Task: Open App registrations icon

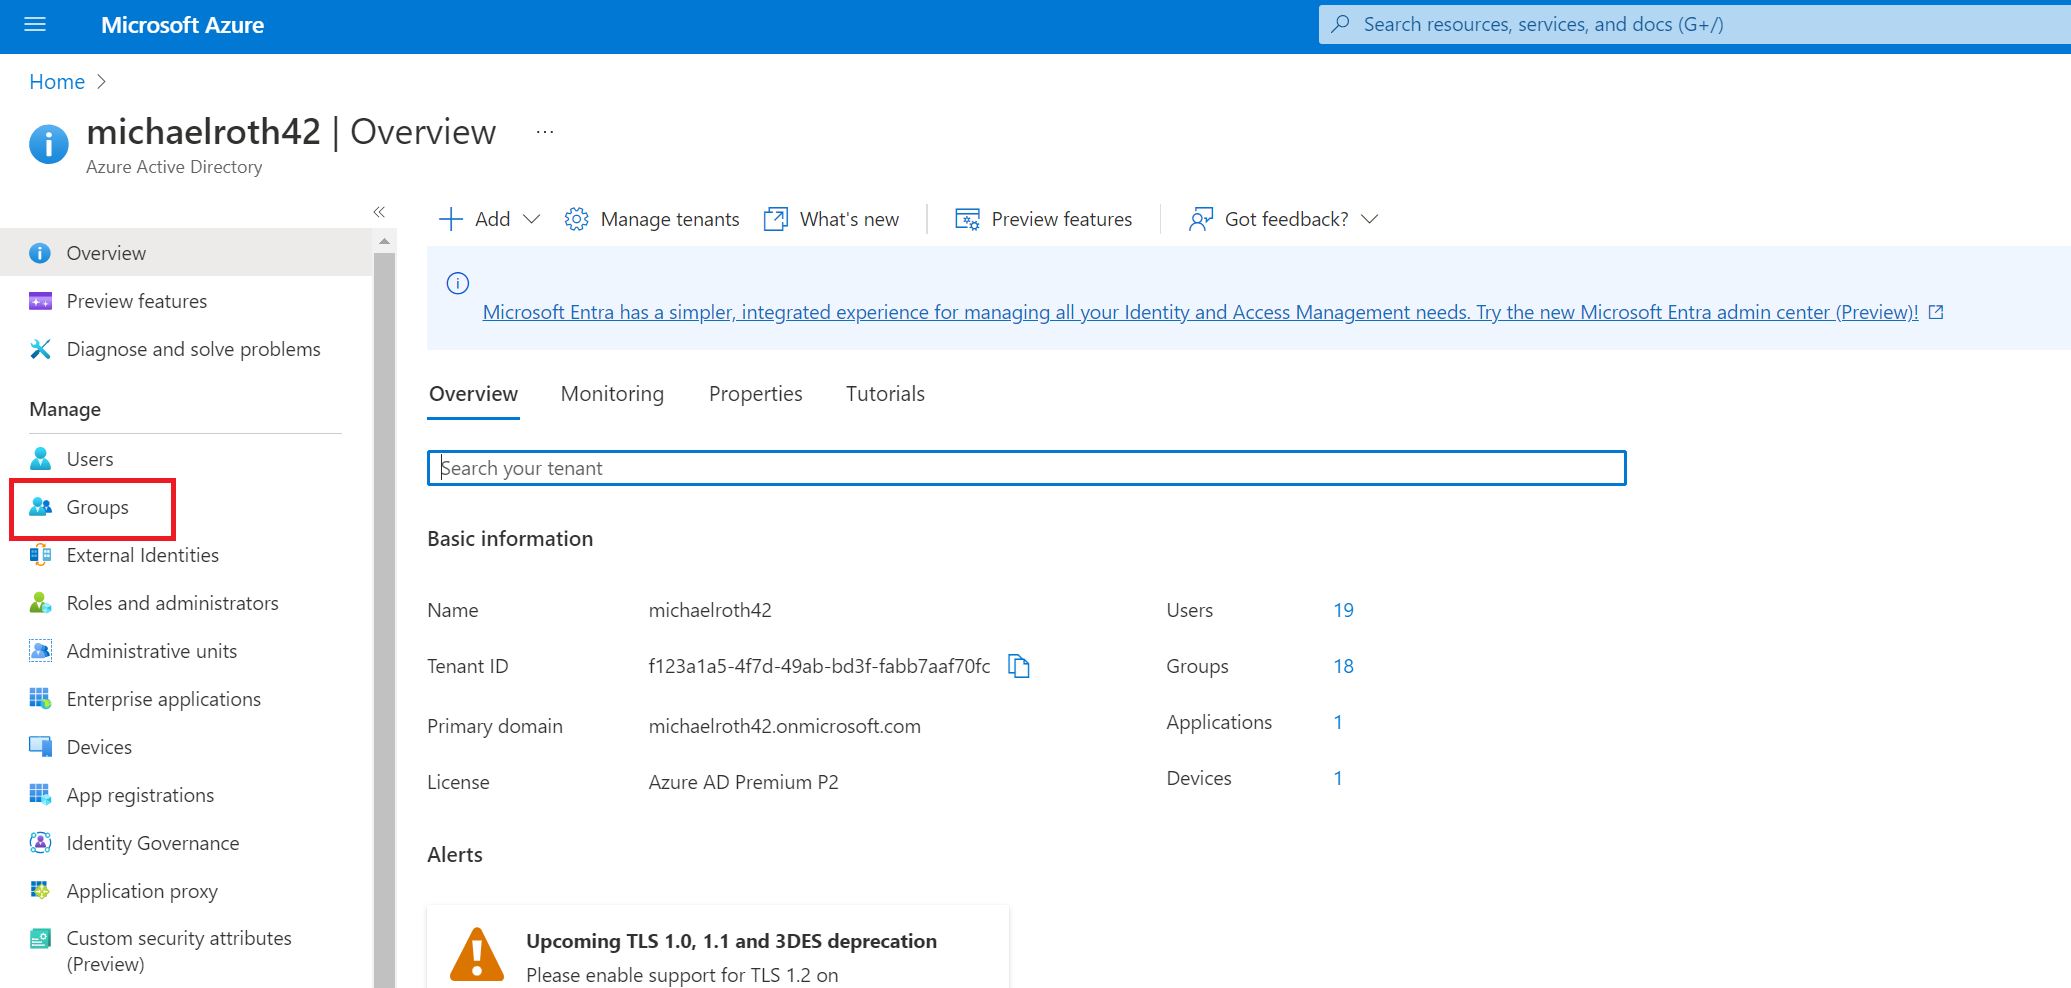Action: [x=40, y=795]
